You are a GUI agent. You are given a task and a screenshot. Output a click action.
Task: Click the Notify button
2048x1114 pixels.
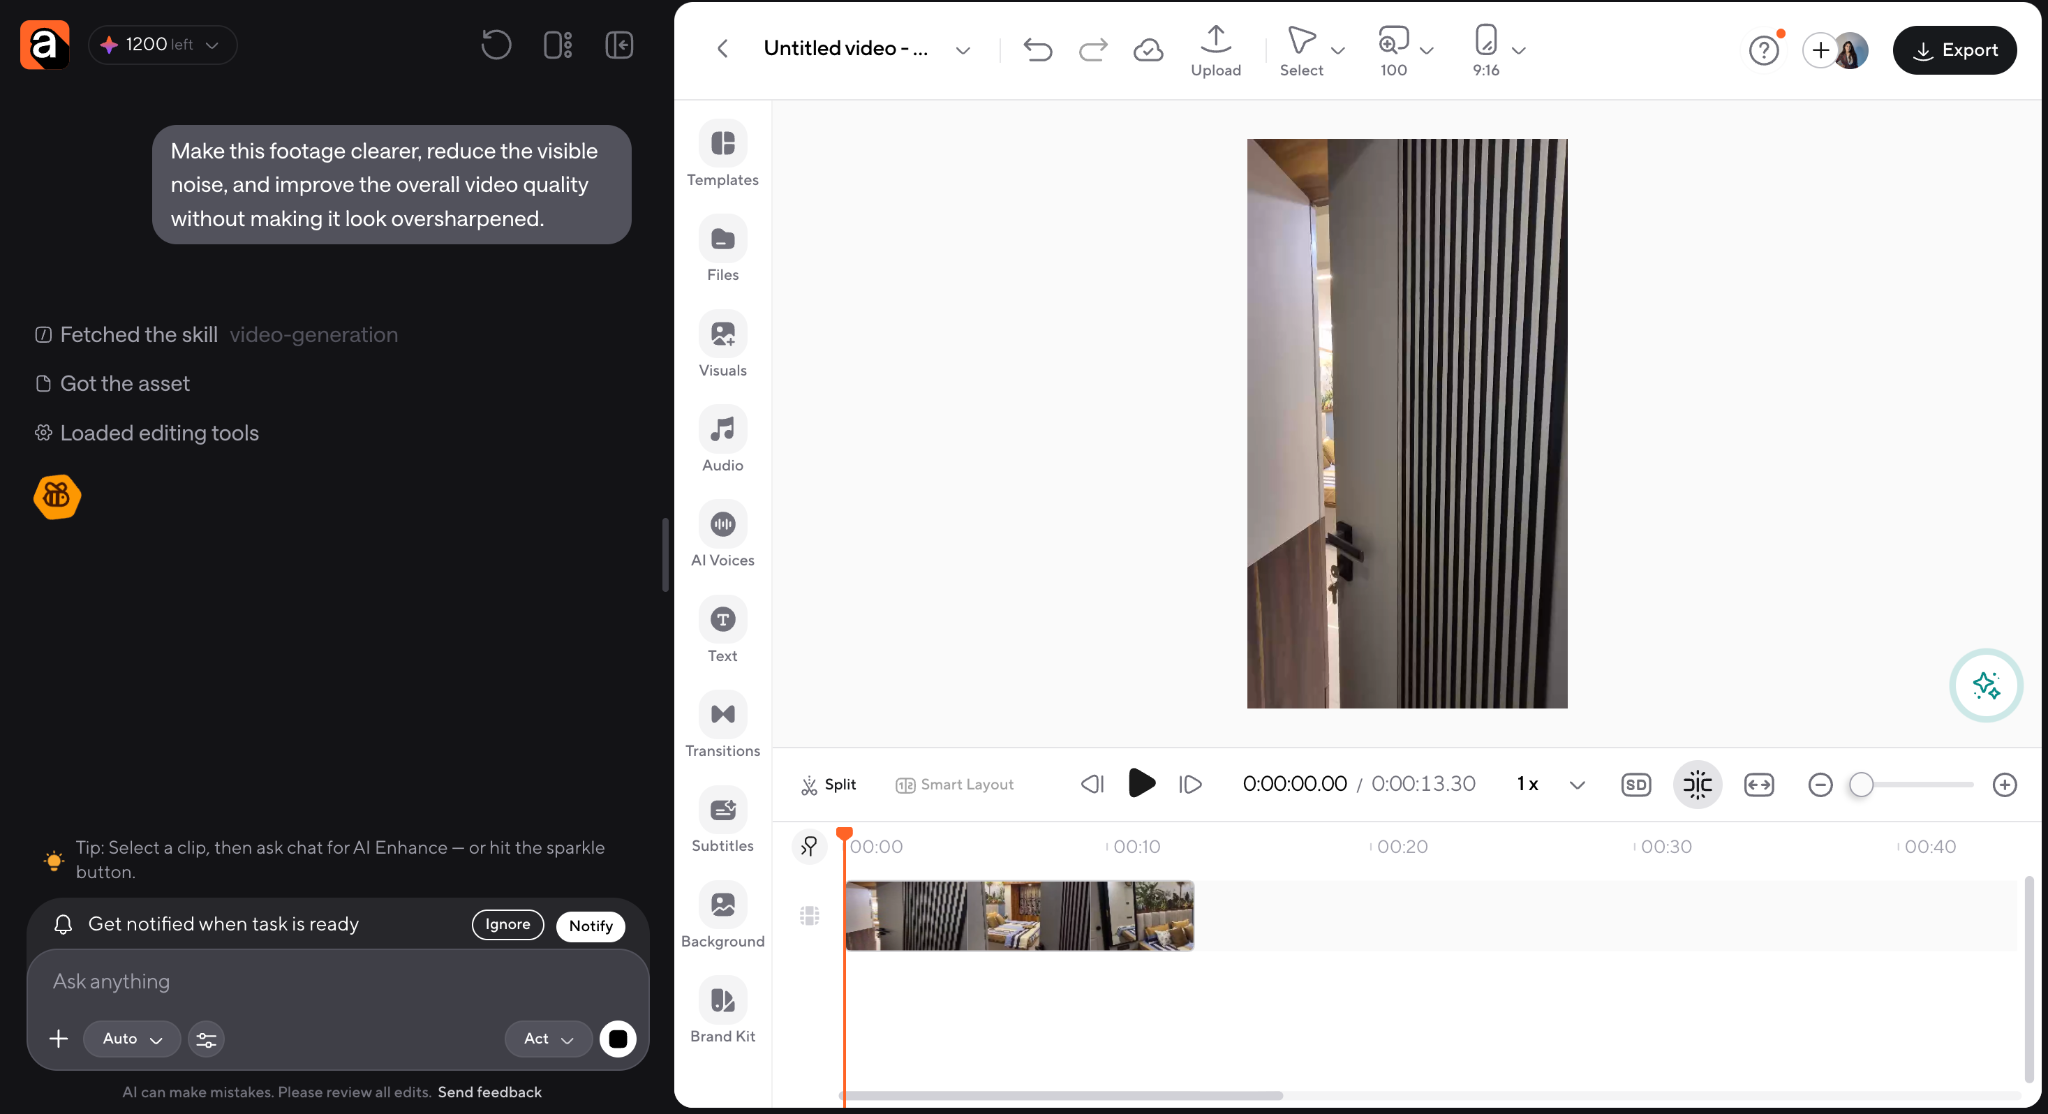tap(591, 926)
